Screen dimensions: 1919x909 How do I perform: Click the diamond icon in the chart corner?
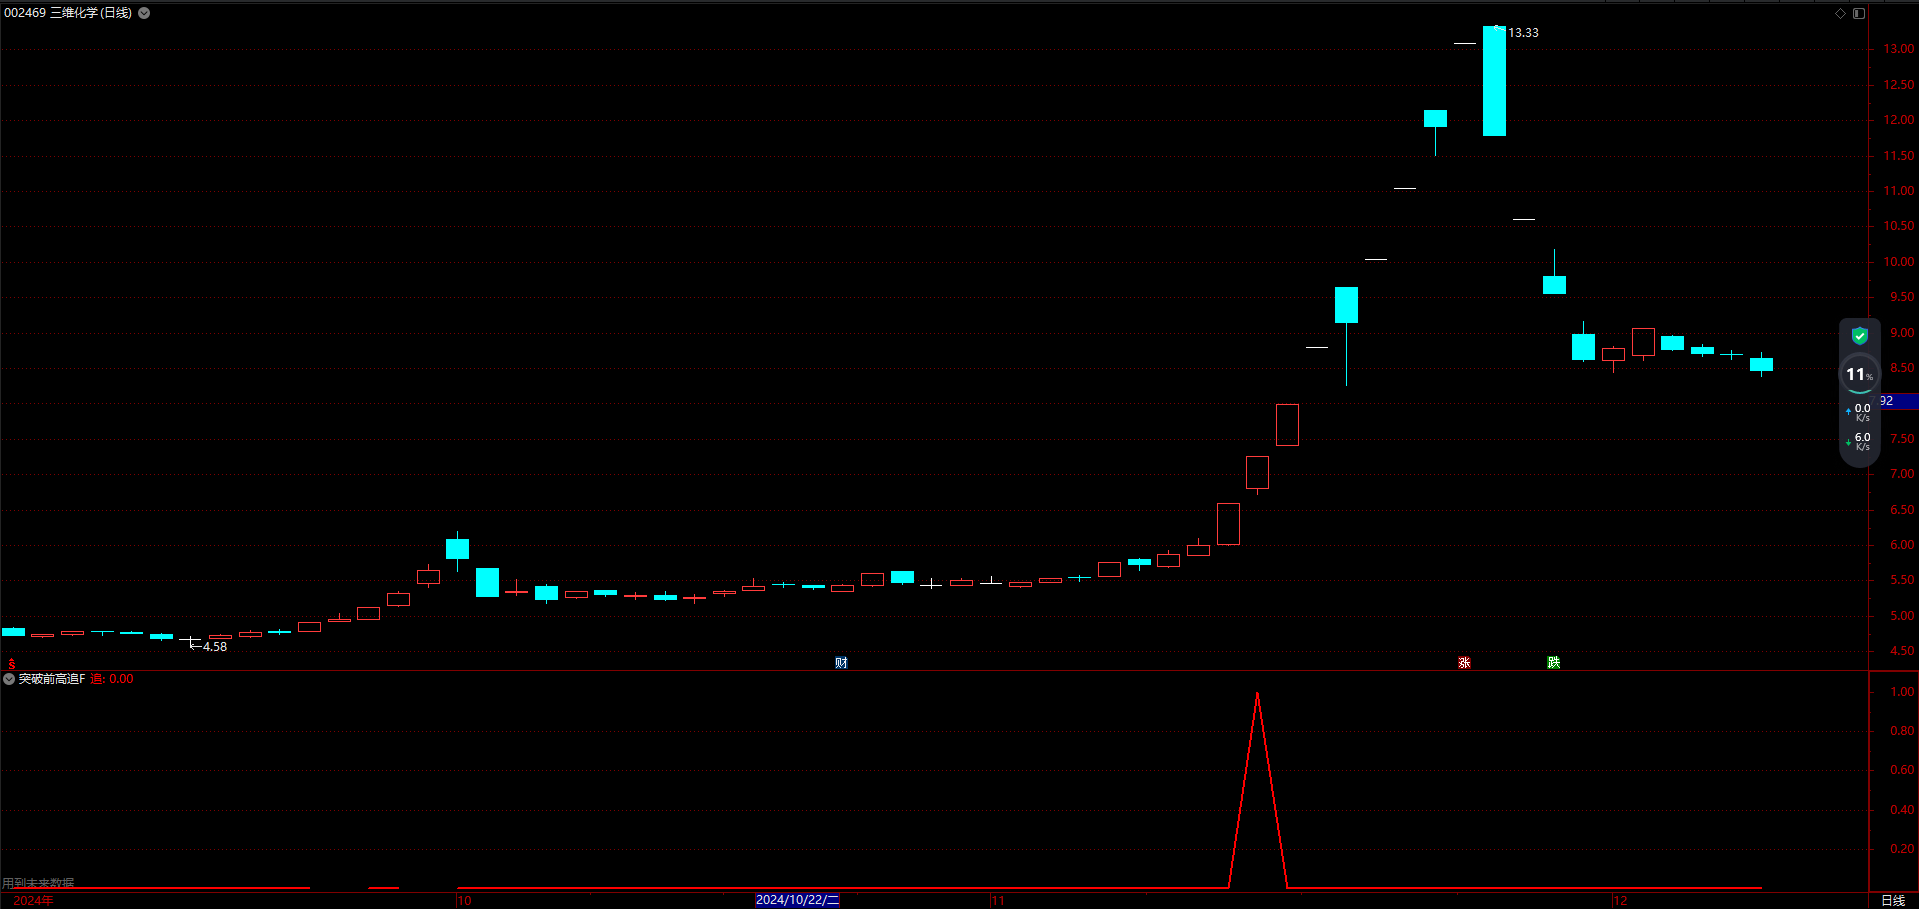1840,13
